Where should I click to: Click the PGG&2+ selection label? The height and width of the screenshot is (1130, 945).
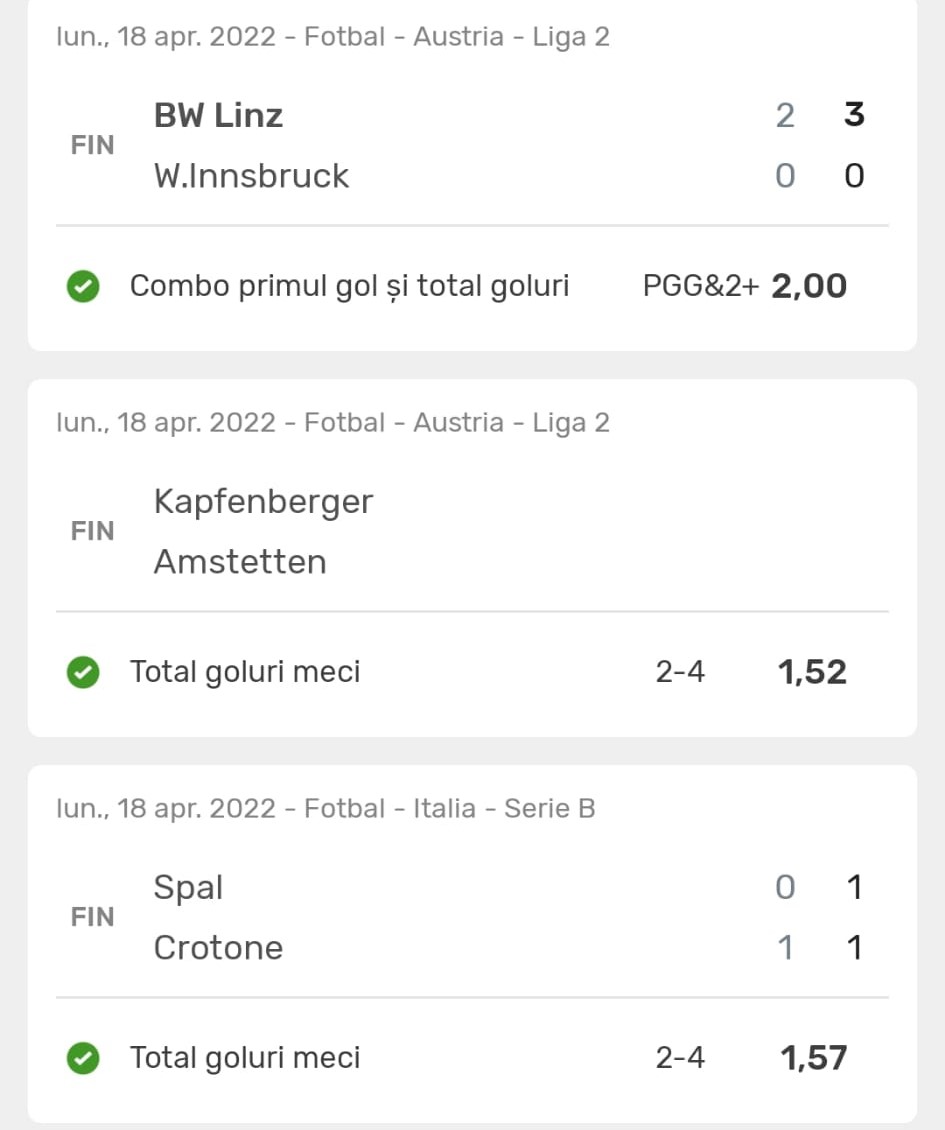click(701, 287)
